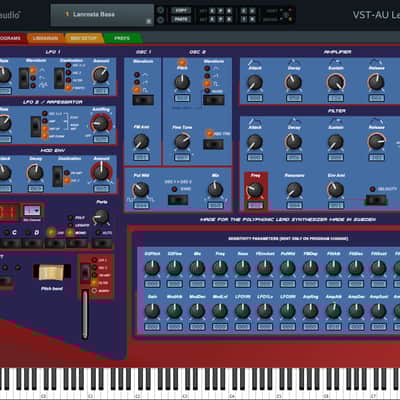Open the Lennsta Bass preset selector
Image resolution: width=400 pixels, height=400 pixels.
[102, 15]
